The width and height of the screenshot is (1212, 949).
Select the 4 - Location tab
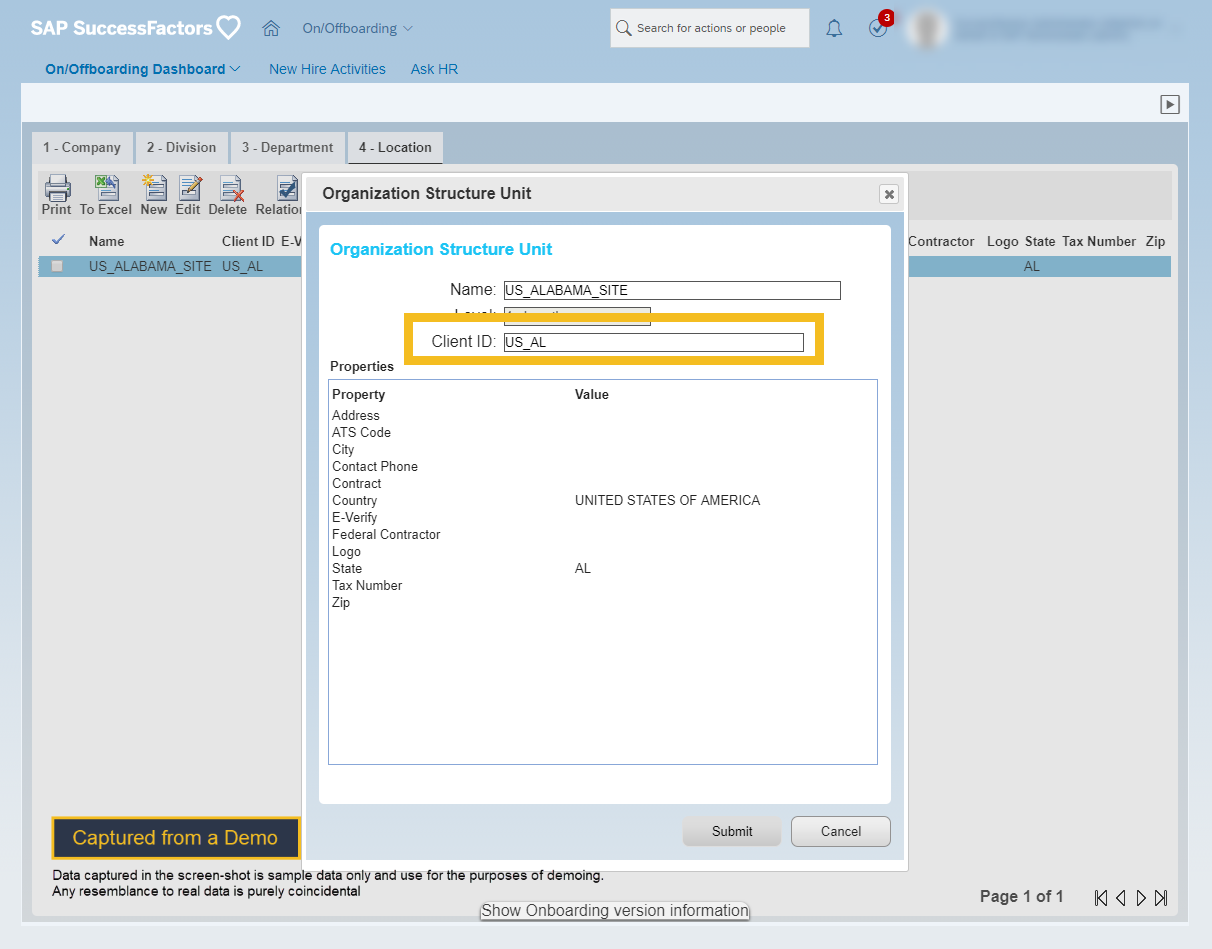click(395, 147)
